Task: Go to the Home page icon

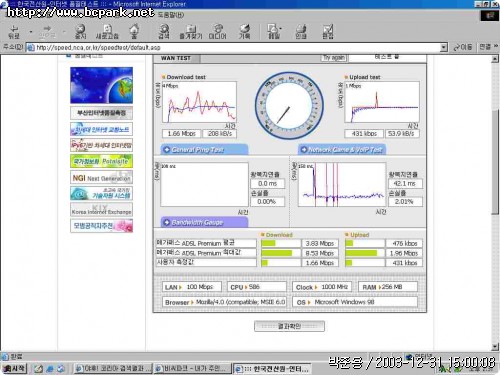Action: (134, 32)
